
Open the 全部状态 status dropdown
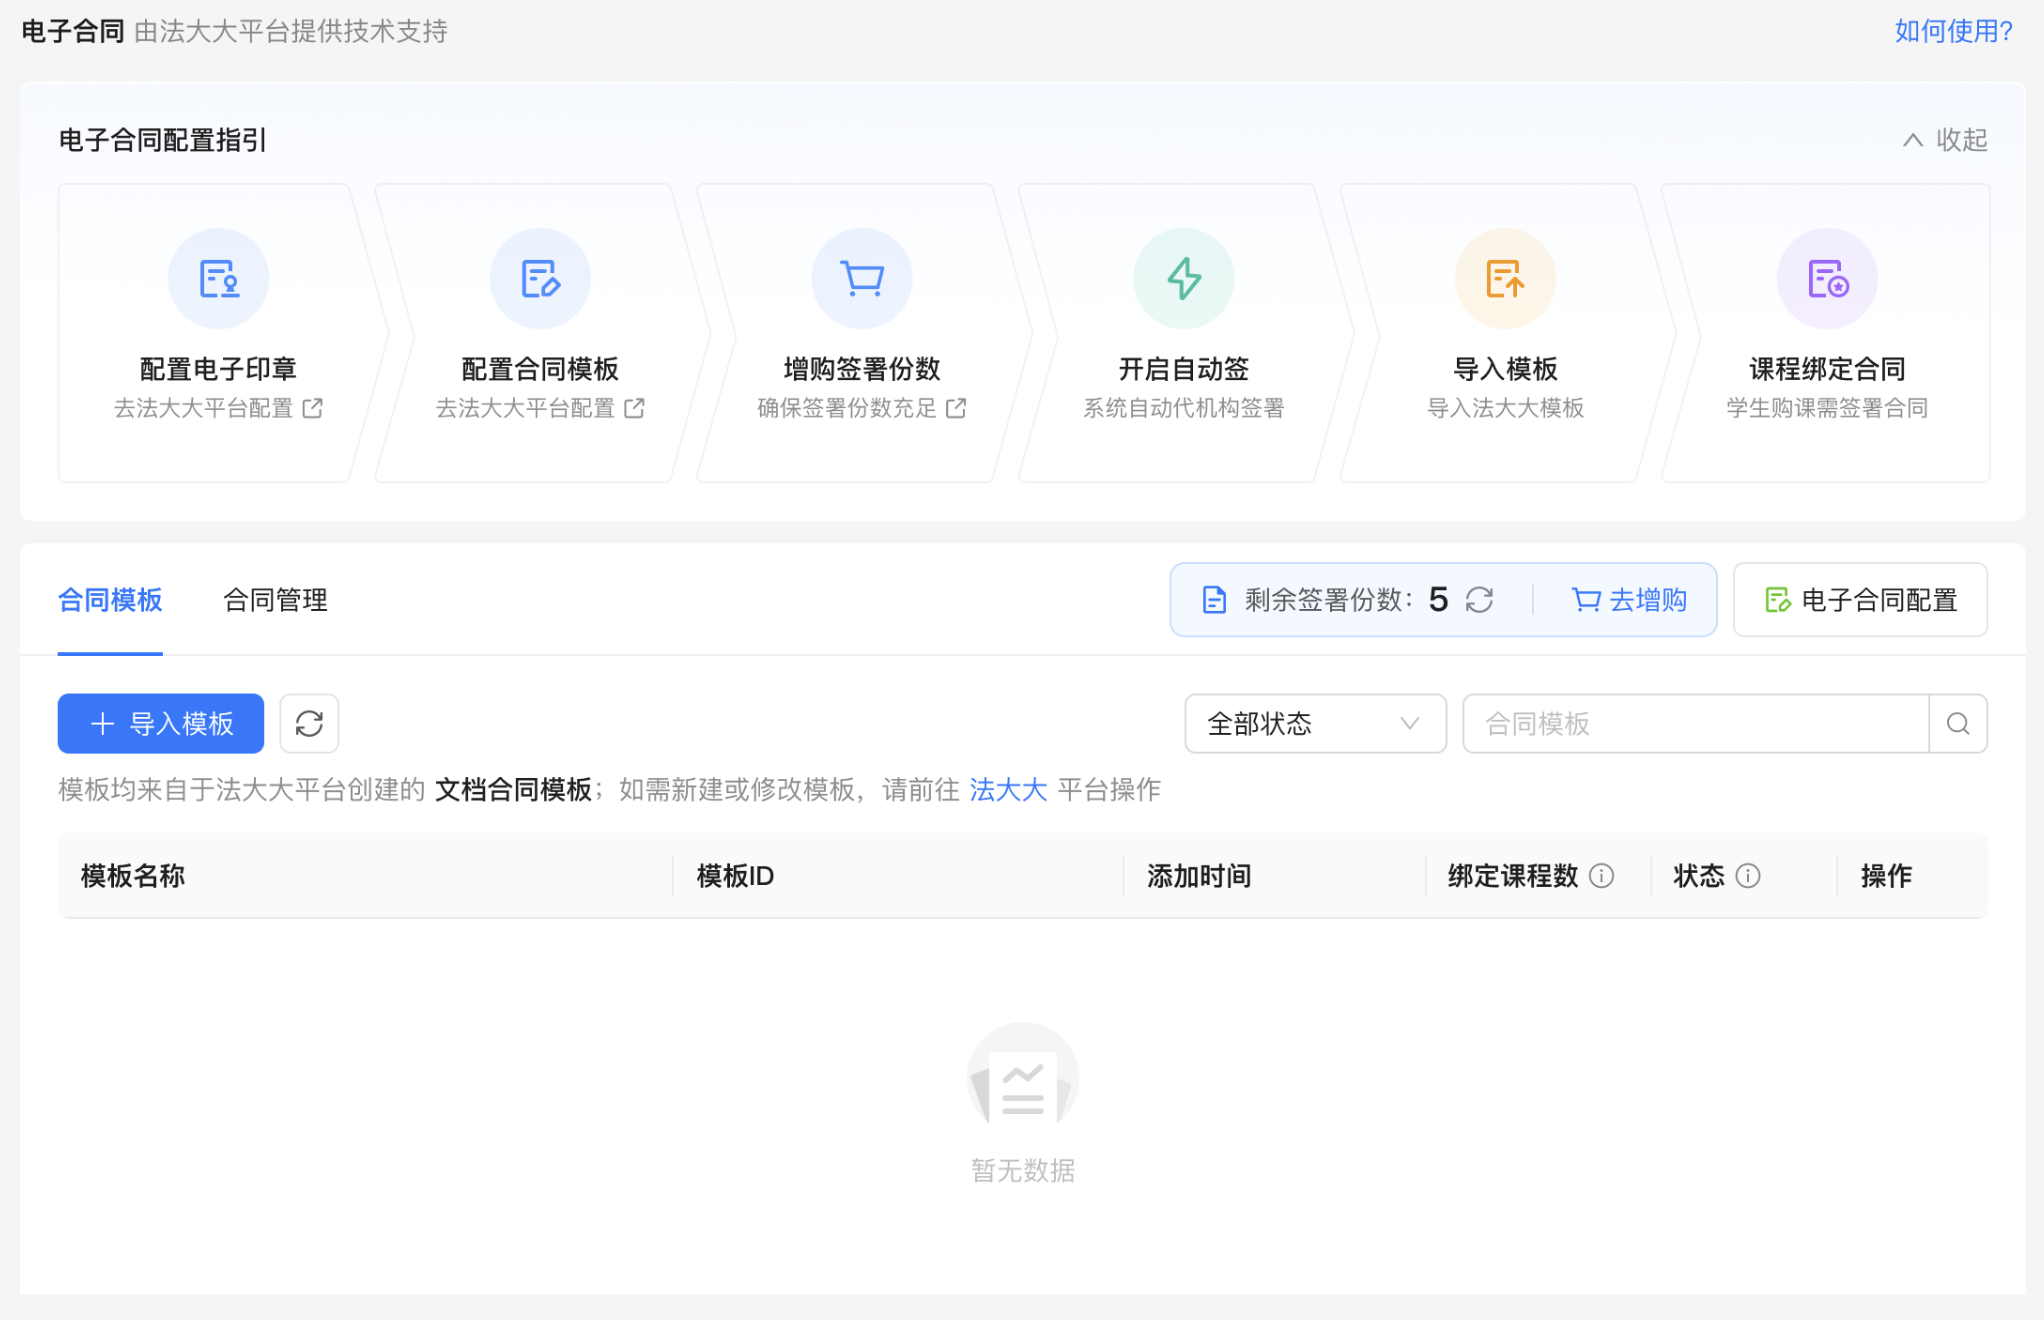1314,723
